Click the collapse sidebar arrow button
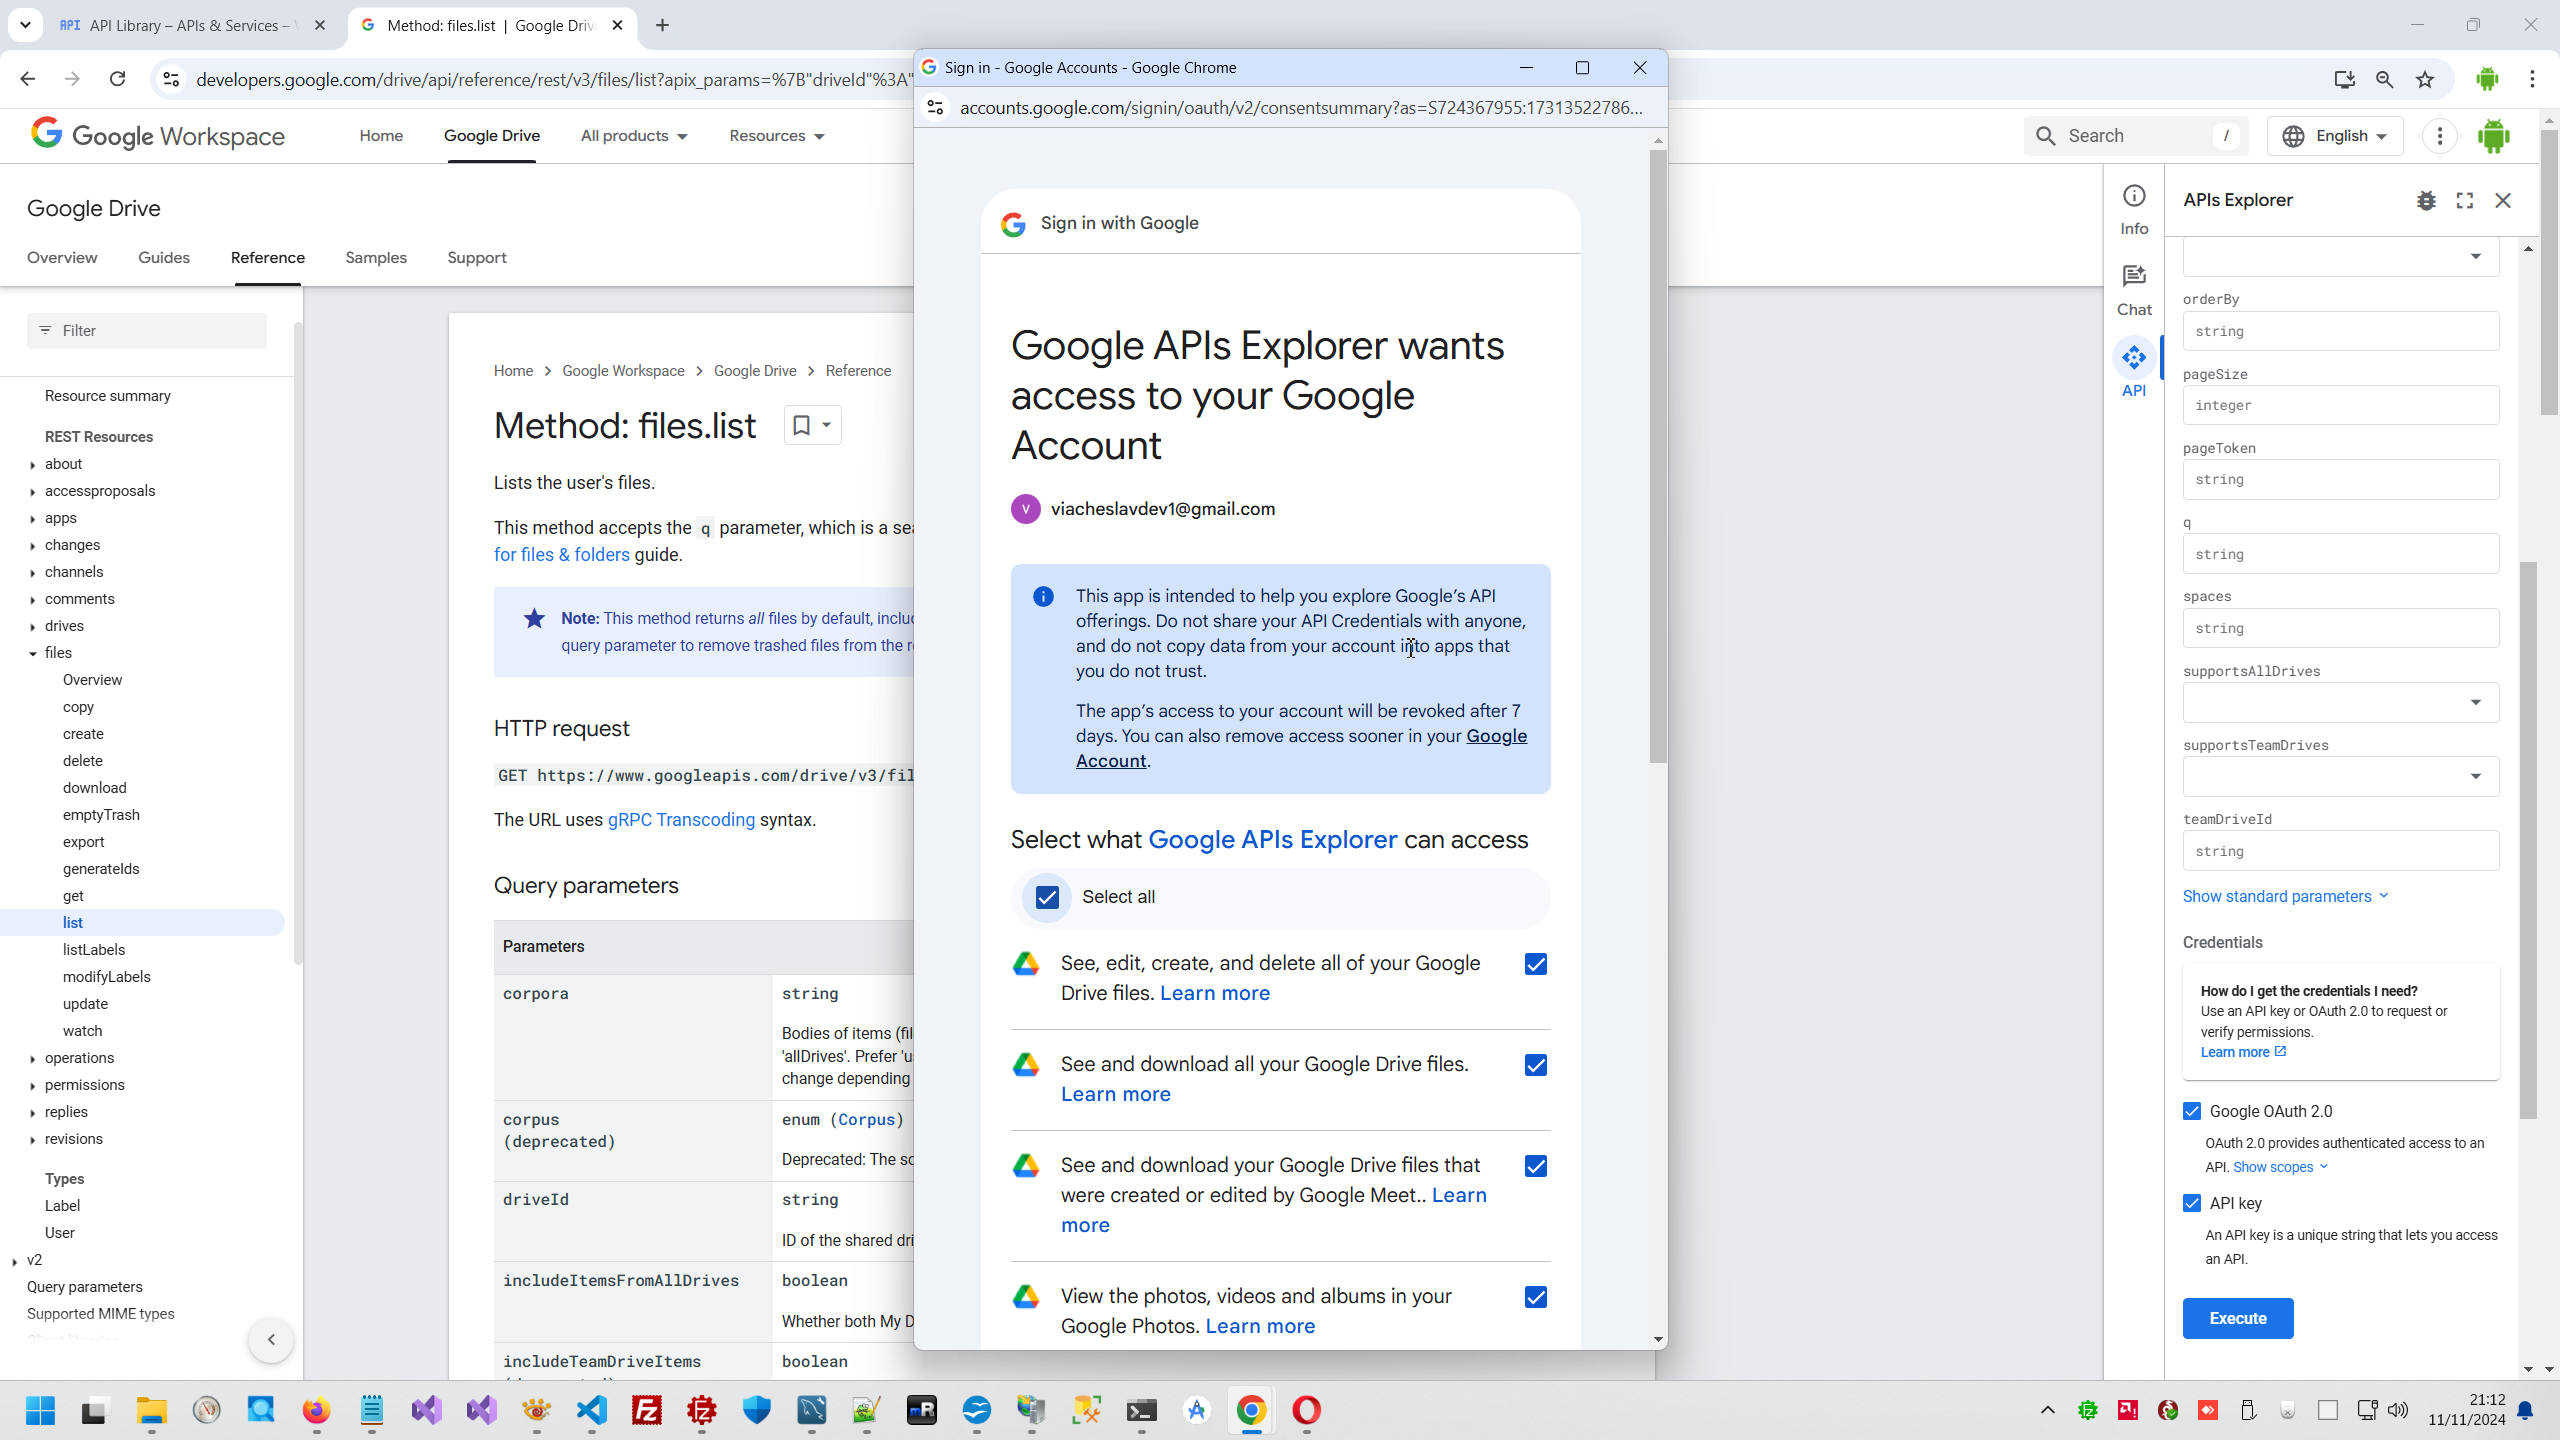 coord(271,1340)
